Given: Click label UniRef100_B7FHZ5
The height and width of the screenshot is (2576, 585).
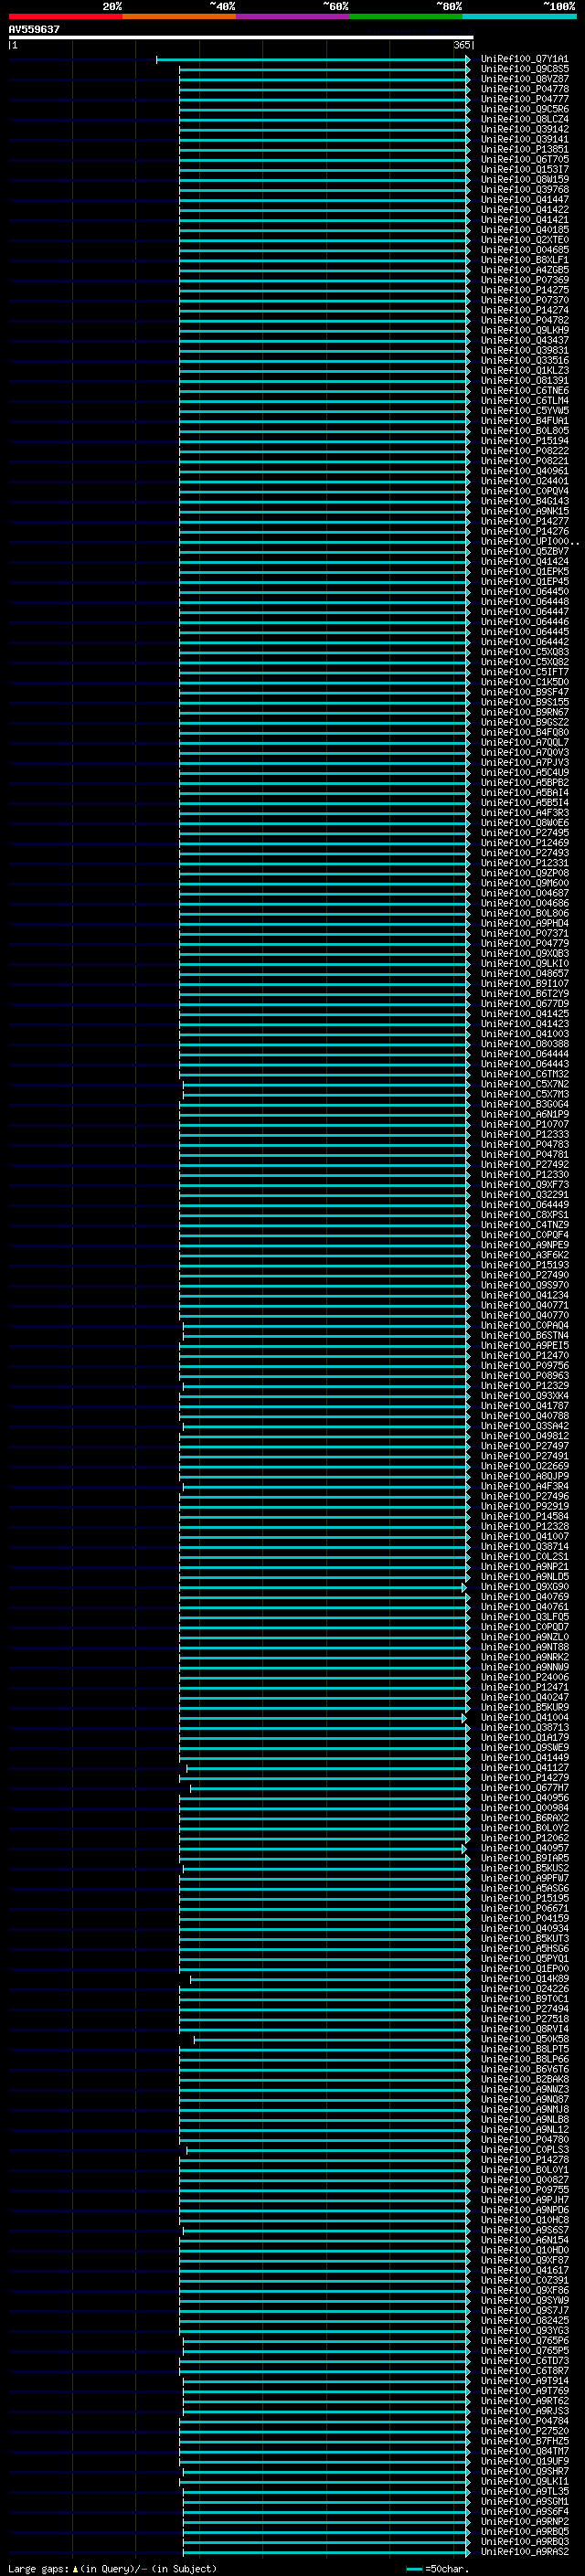Looking at the screenshot, I should [x=524, y=2440].
